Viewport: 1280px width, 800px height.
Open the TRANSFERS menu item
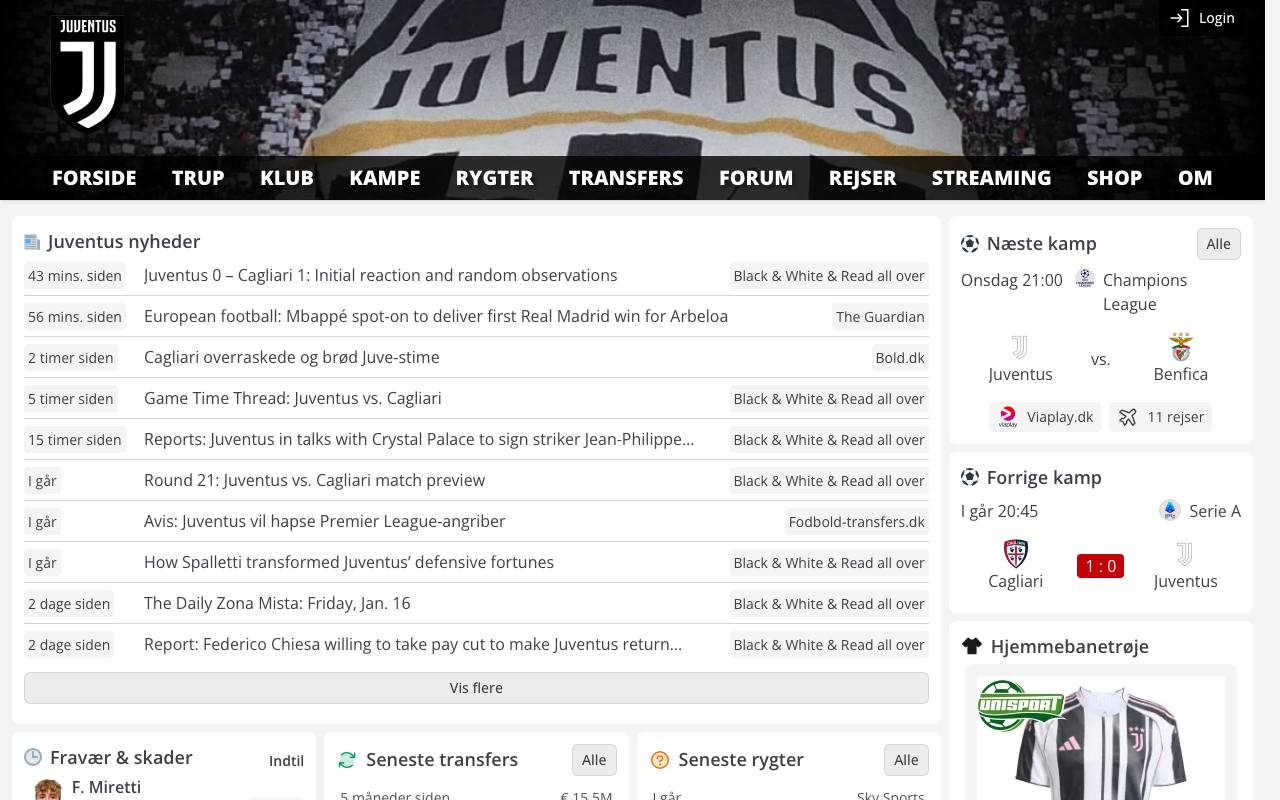(626, 178)
